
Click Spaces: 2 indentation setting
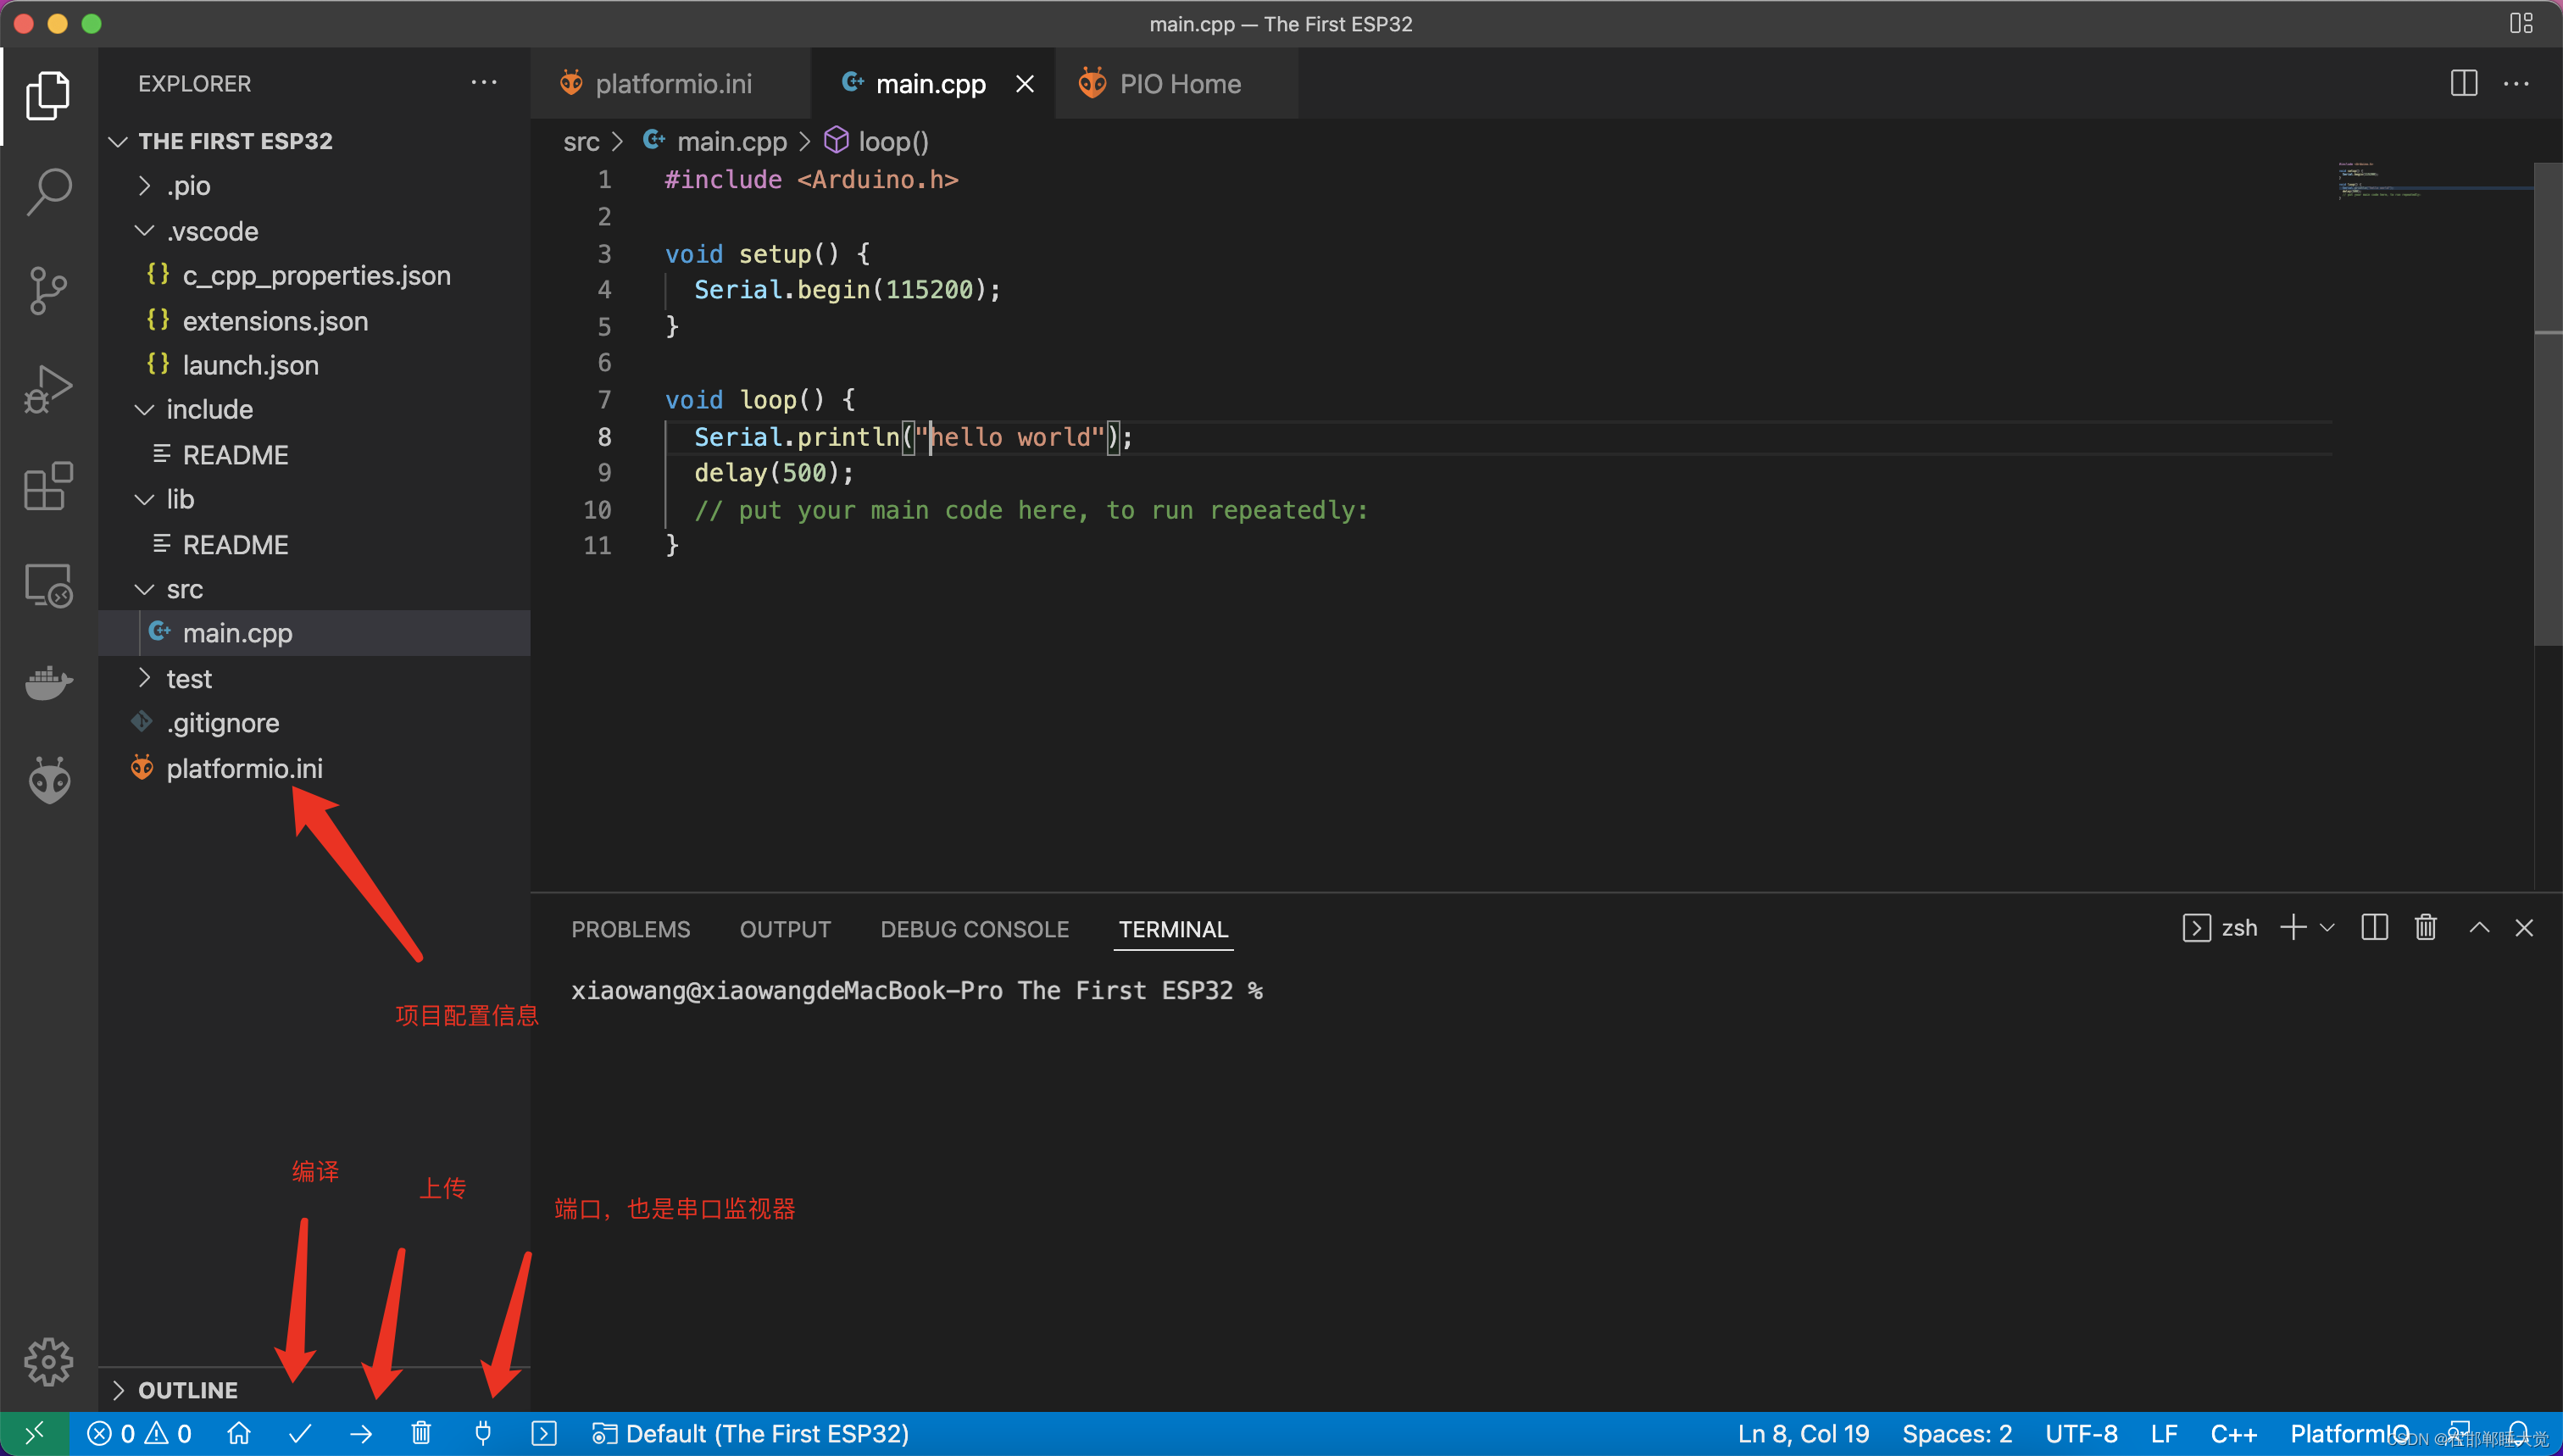click(x=1956, y=1434)
